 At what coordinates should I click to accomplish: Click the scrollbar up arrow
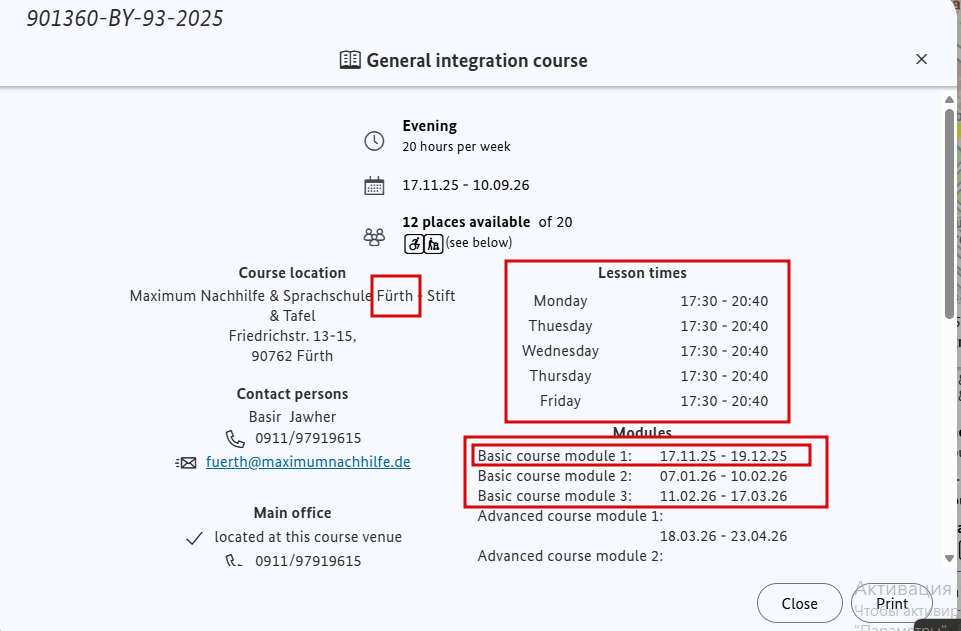coord(948,98)
